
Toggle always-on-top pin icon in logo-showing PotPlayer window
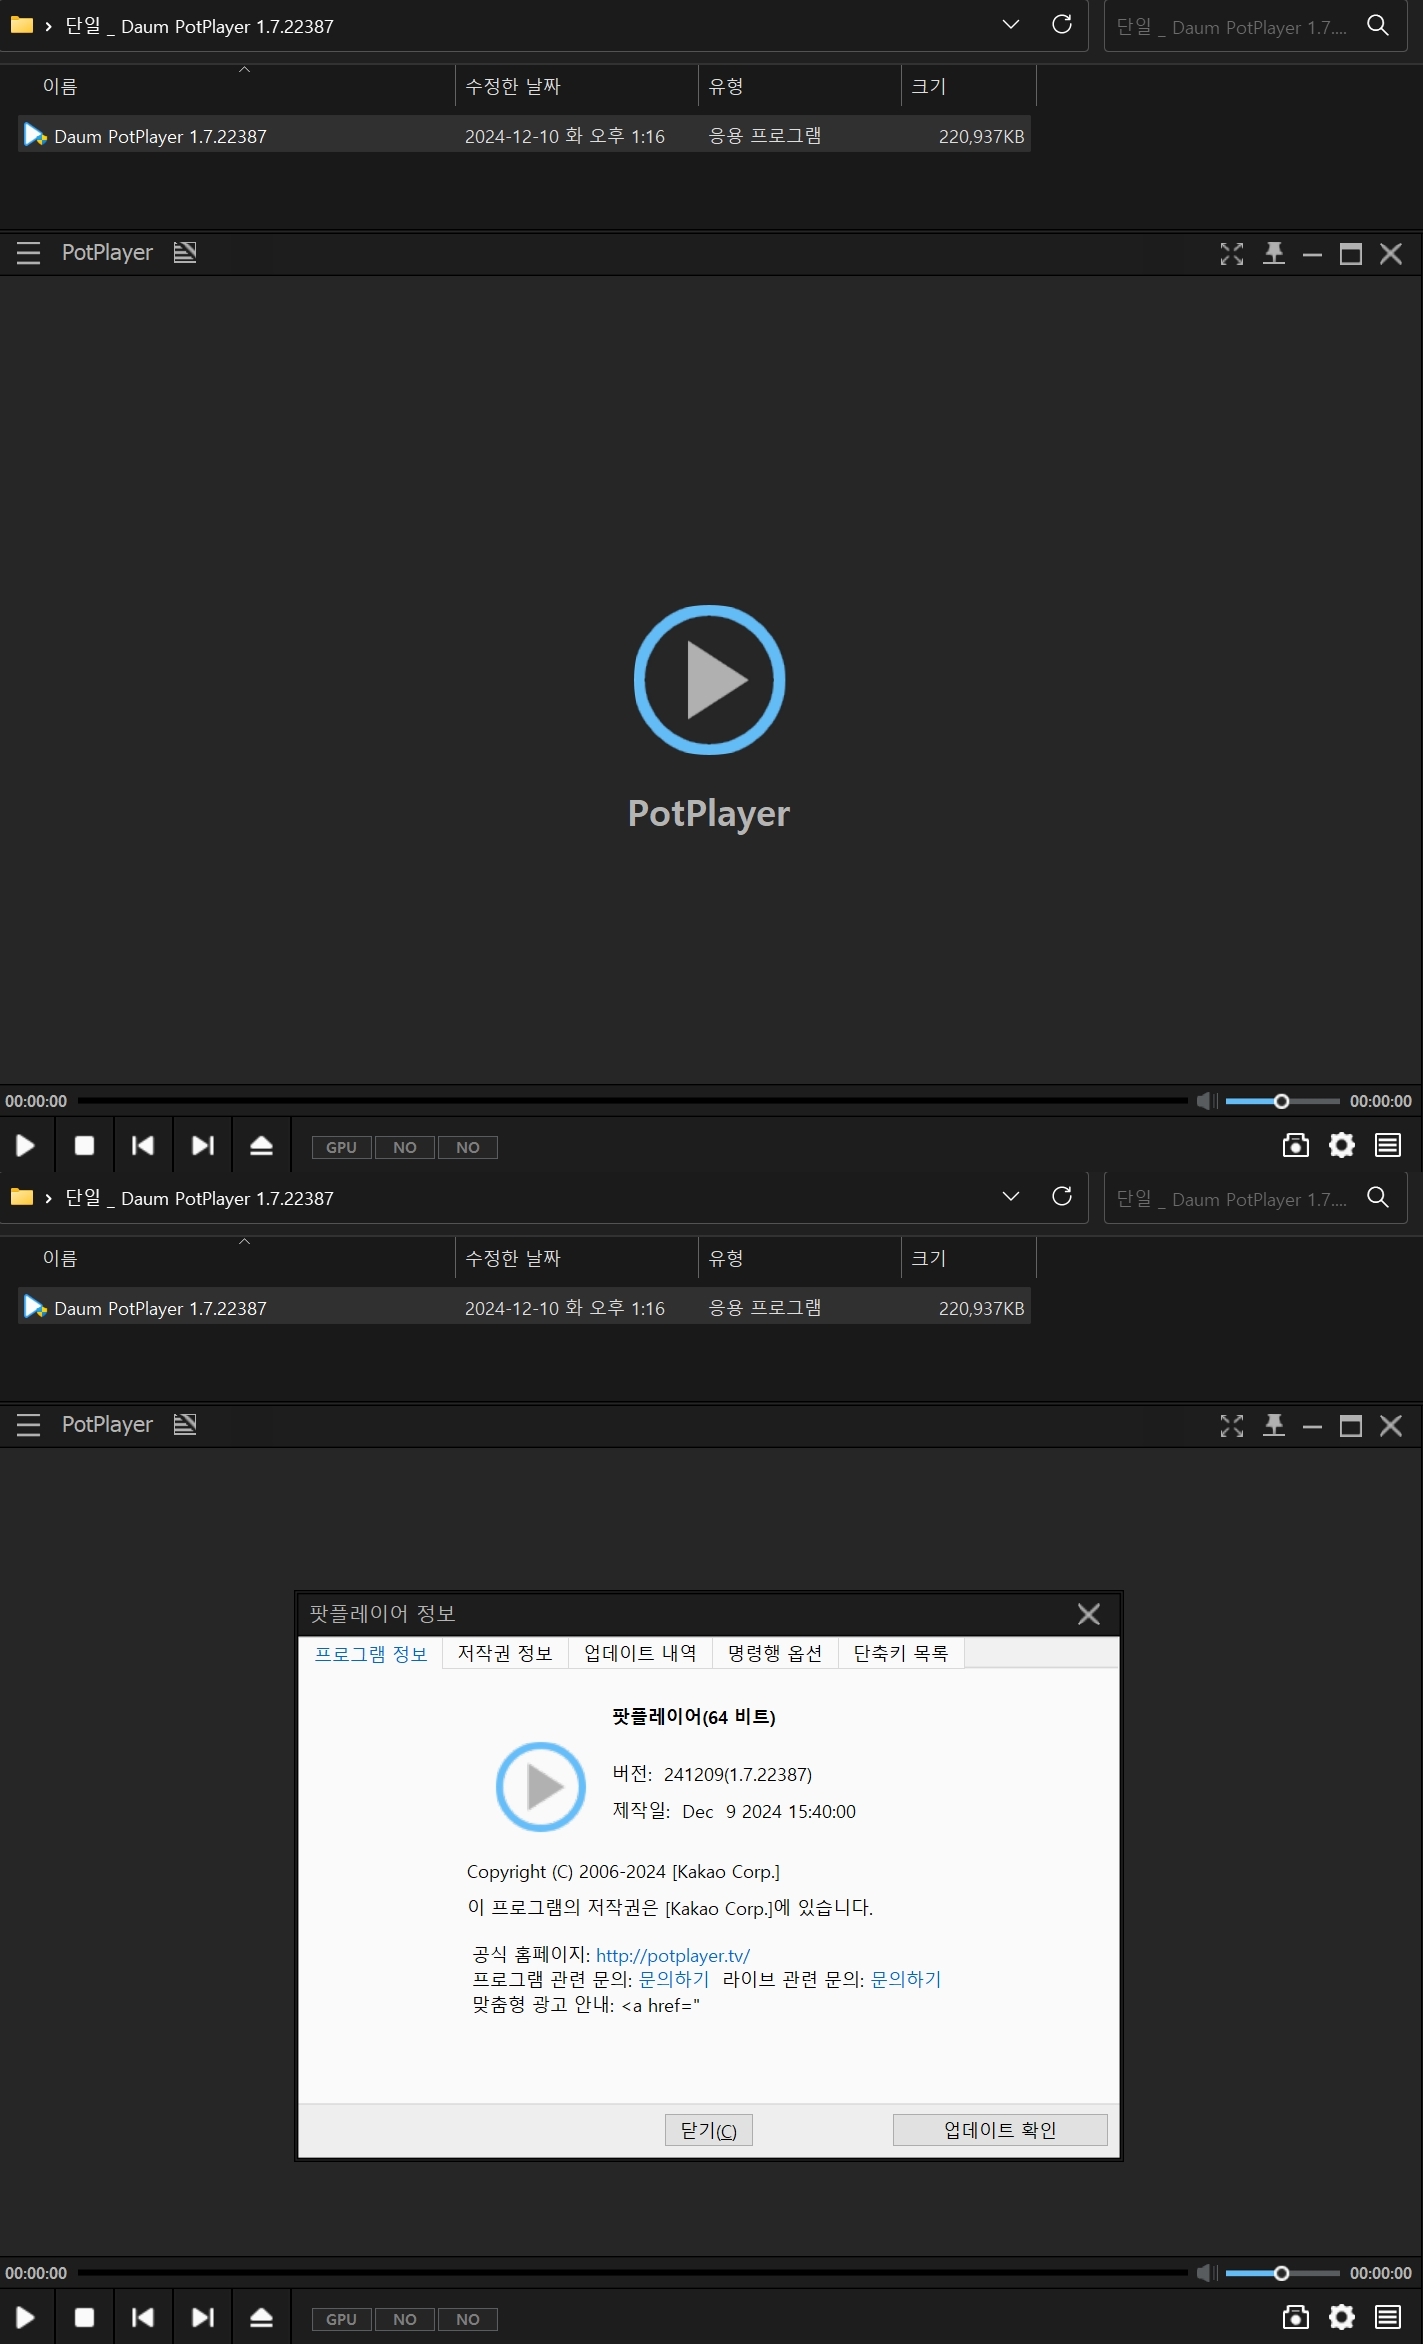click(1274, 253)
